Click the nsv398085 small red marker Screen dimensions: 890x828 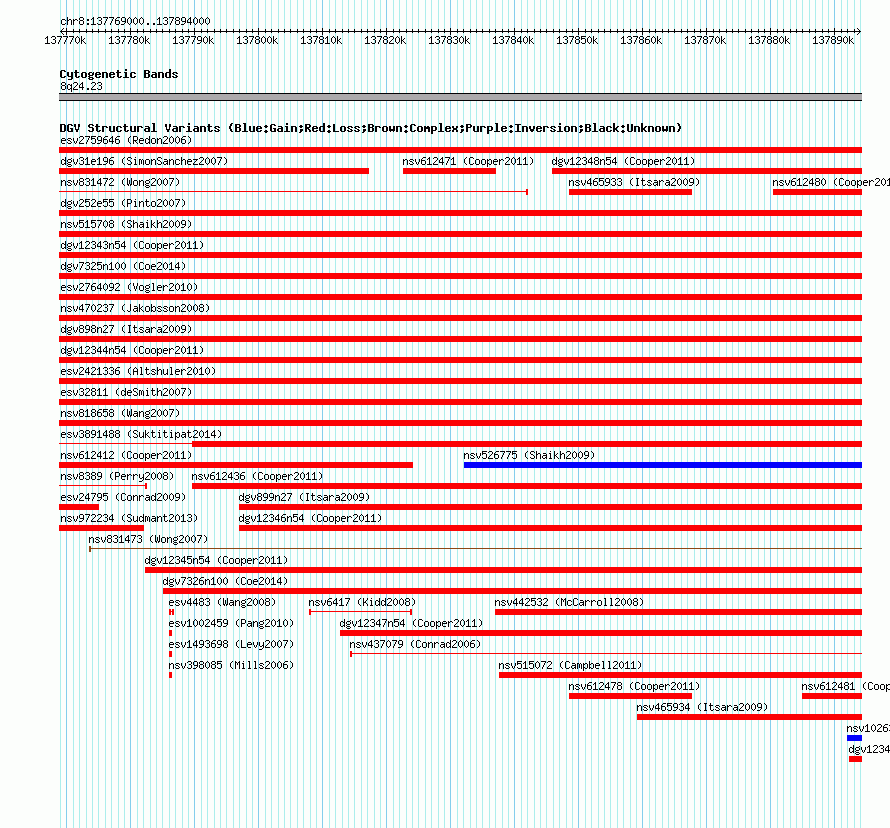click(x=170, y=675)
